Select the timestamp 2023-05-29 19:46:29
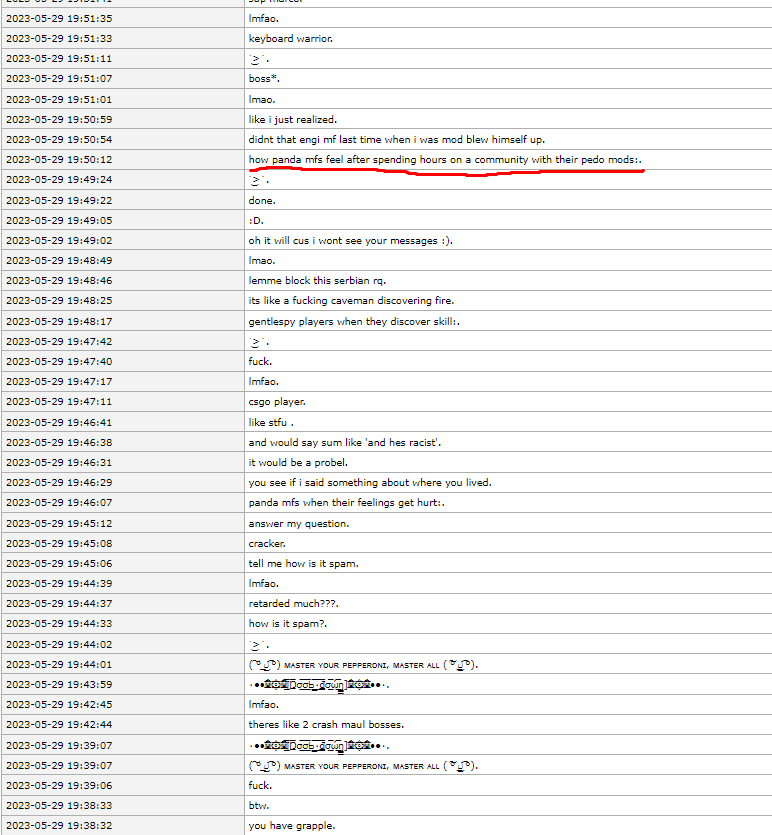The width and height of the screenshot is (772, 835). coord(59,483)
